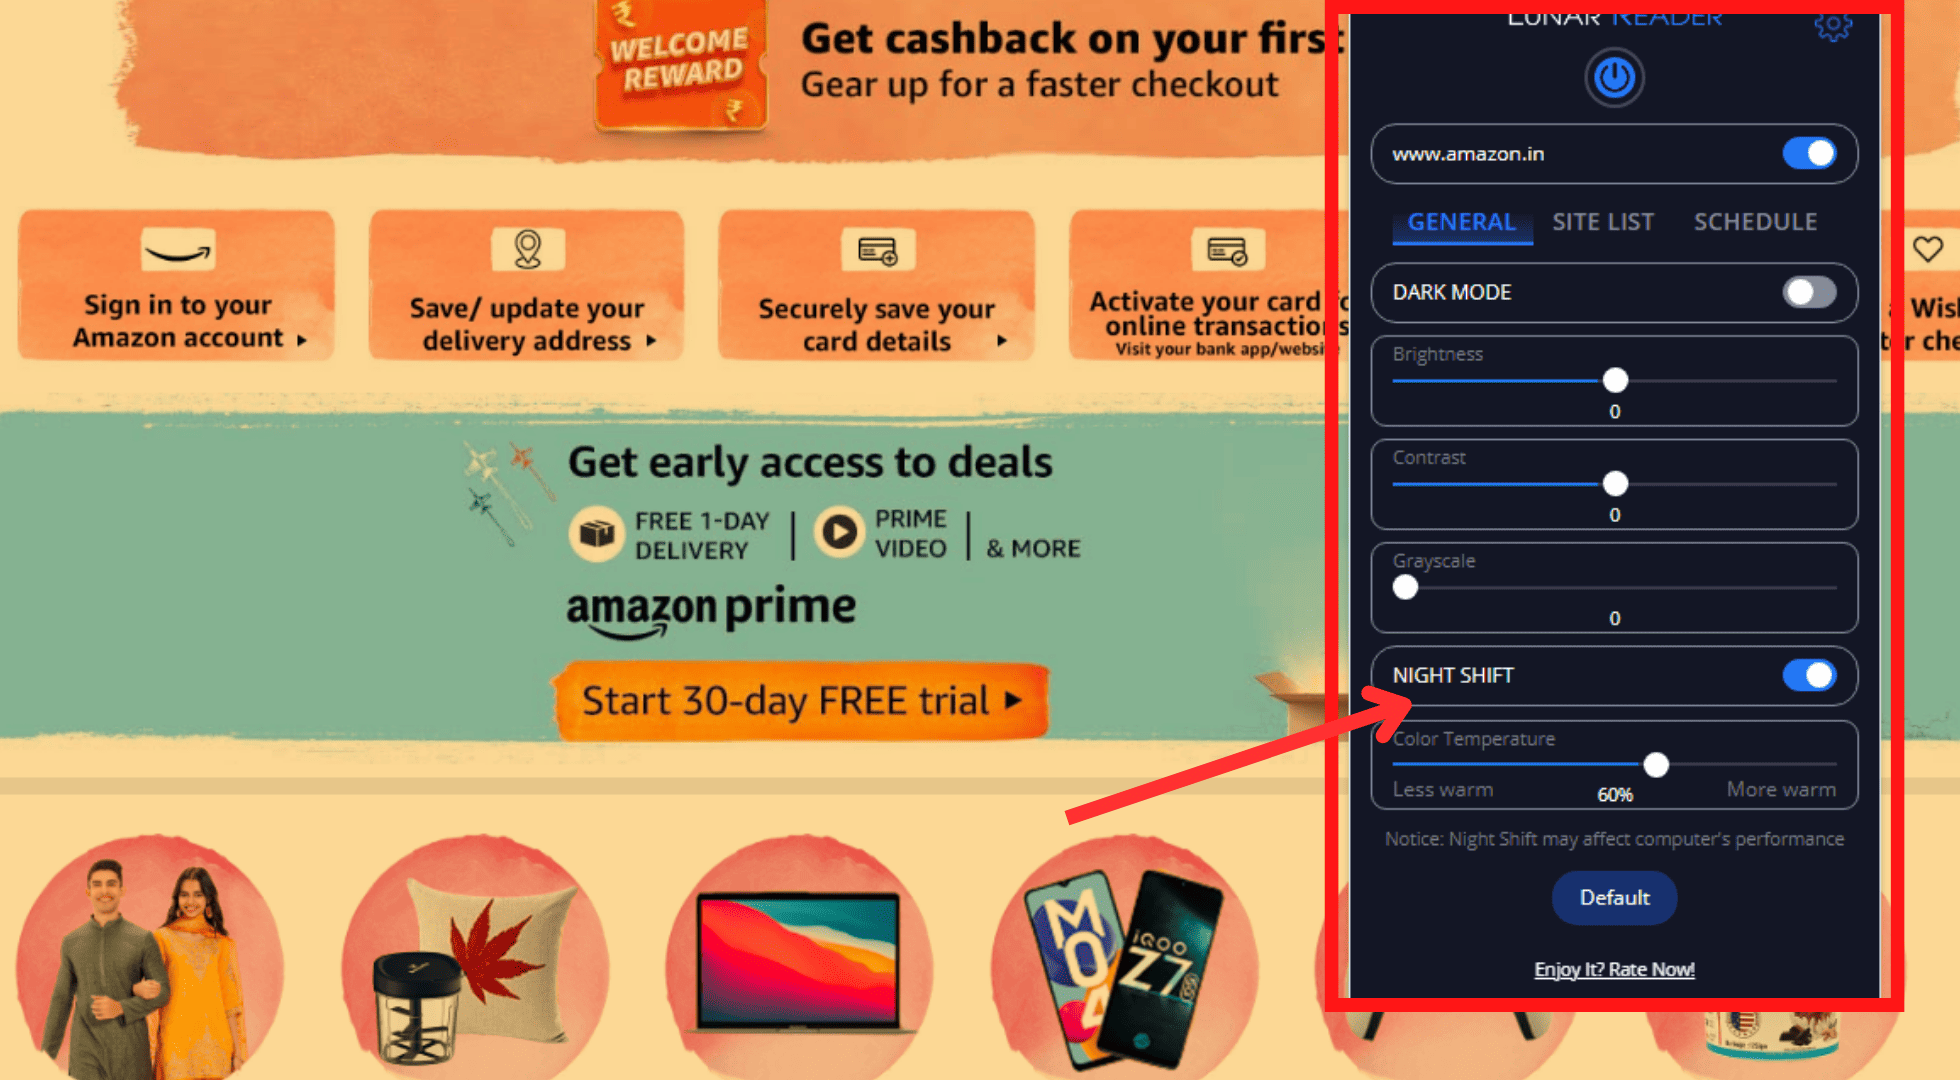Click the Prime Video play icon

839,533
